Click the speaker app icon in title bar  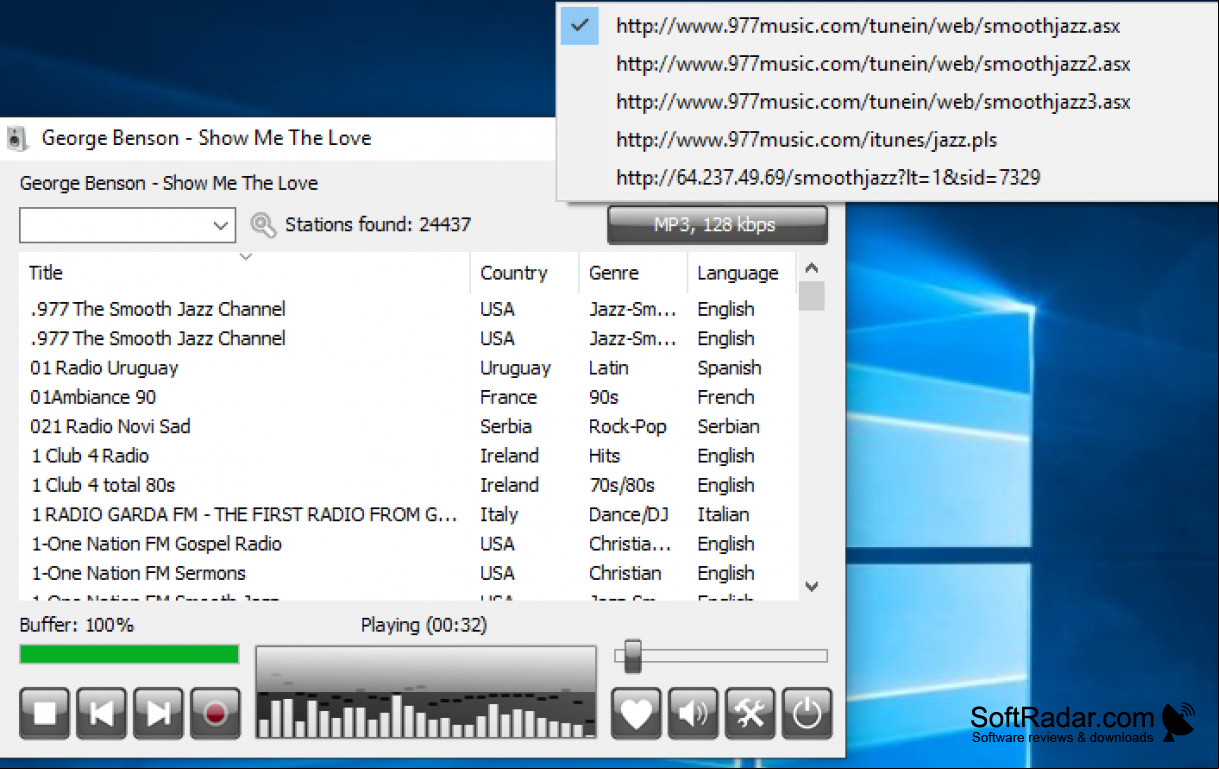pyautogui.click(x=17, y=139)
